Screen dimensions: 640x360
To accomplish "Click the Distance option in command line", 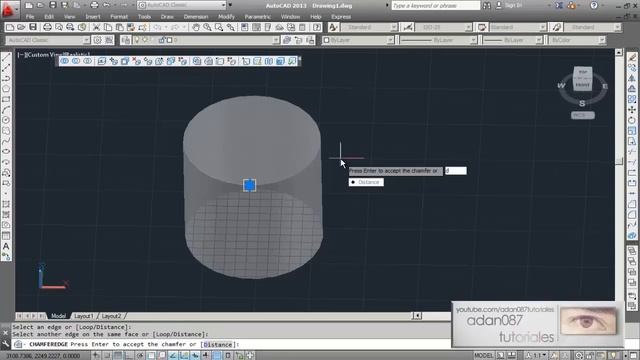I will click(x=217, y=344).
